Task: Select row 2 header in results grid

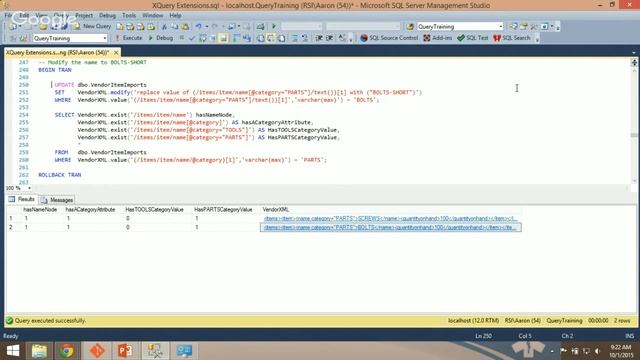Action: tap(11, 227)
